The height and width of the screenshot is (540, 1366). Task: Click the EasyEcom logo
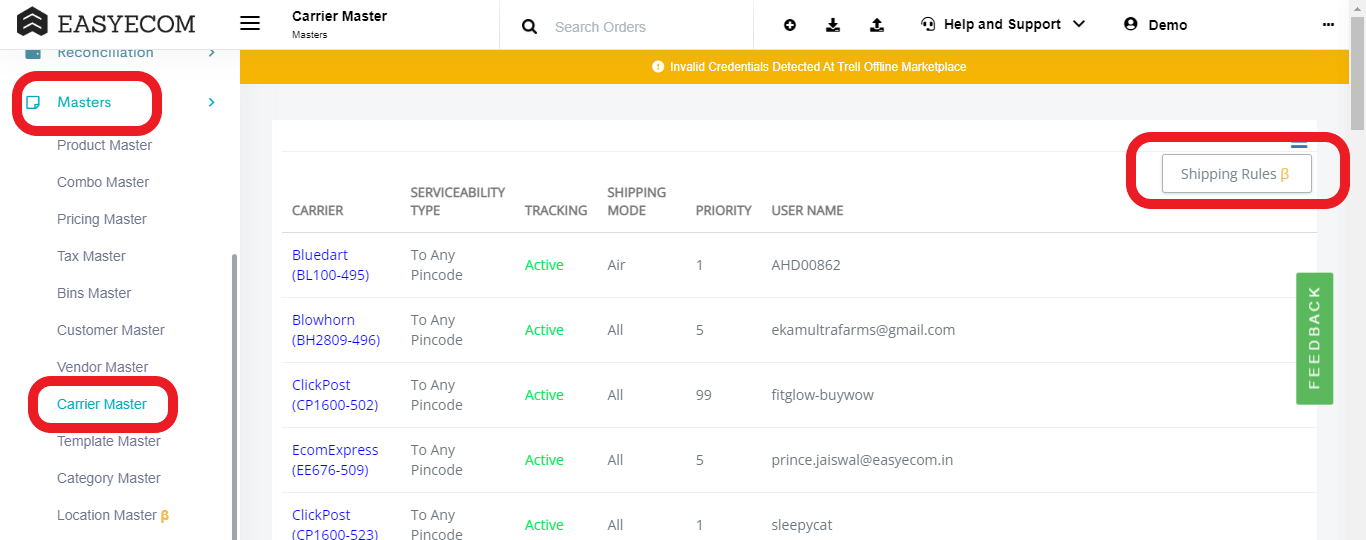coord(106,23)
